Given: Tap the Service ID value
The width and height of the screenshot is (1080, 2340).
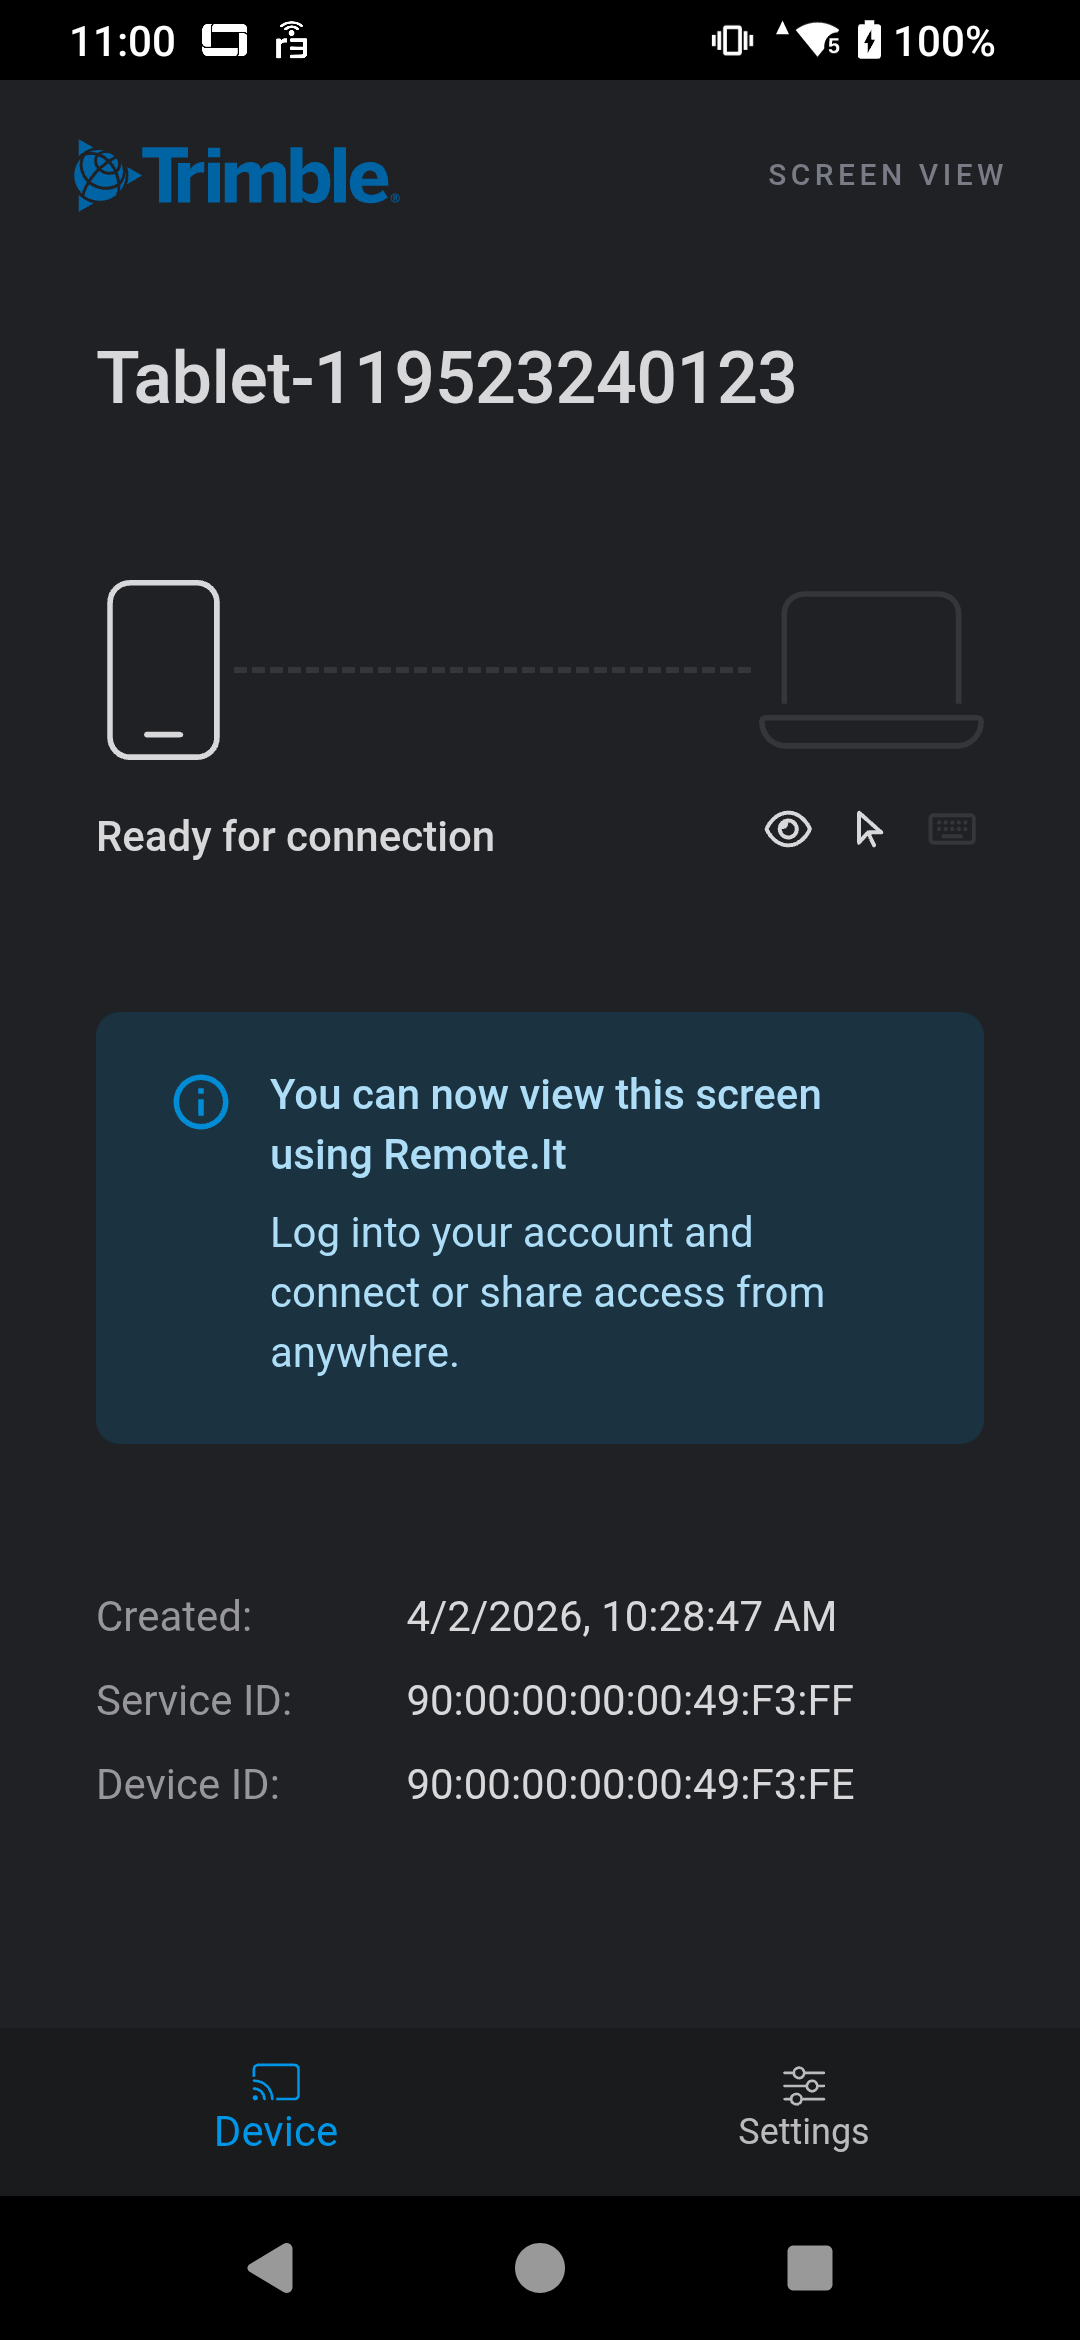Looking at the screenshot, I should (630, 1700).
